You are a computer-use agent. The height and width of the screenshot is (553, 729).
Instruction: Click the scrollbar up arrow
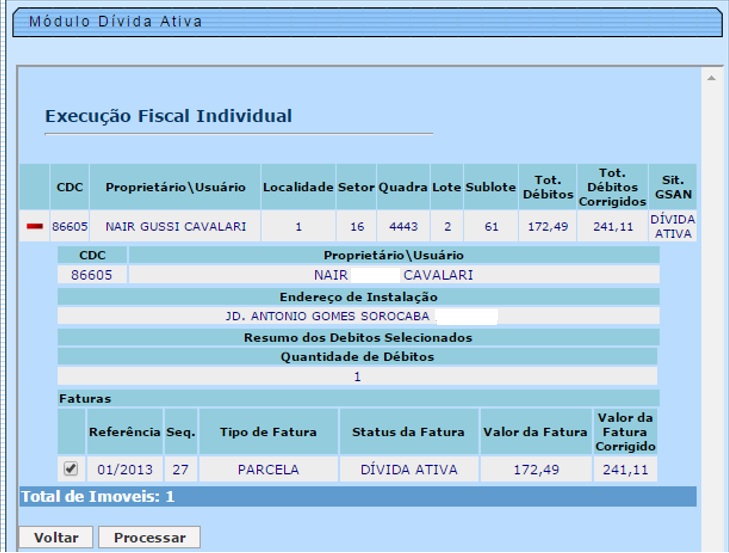[711, 78]
